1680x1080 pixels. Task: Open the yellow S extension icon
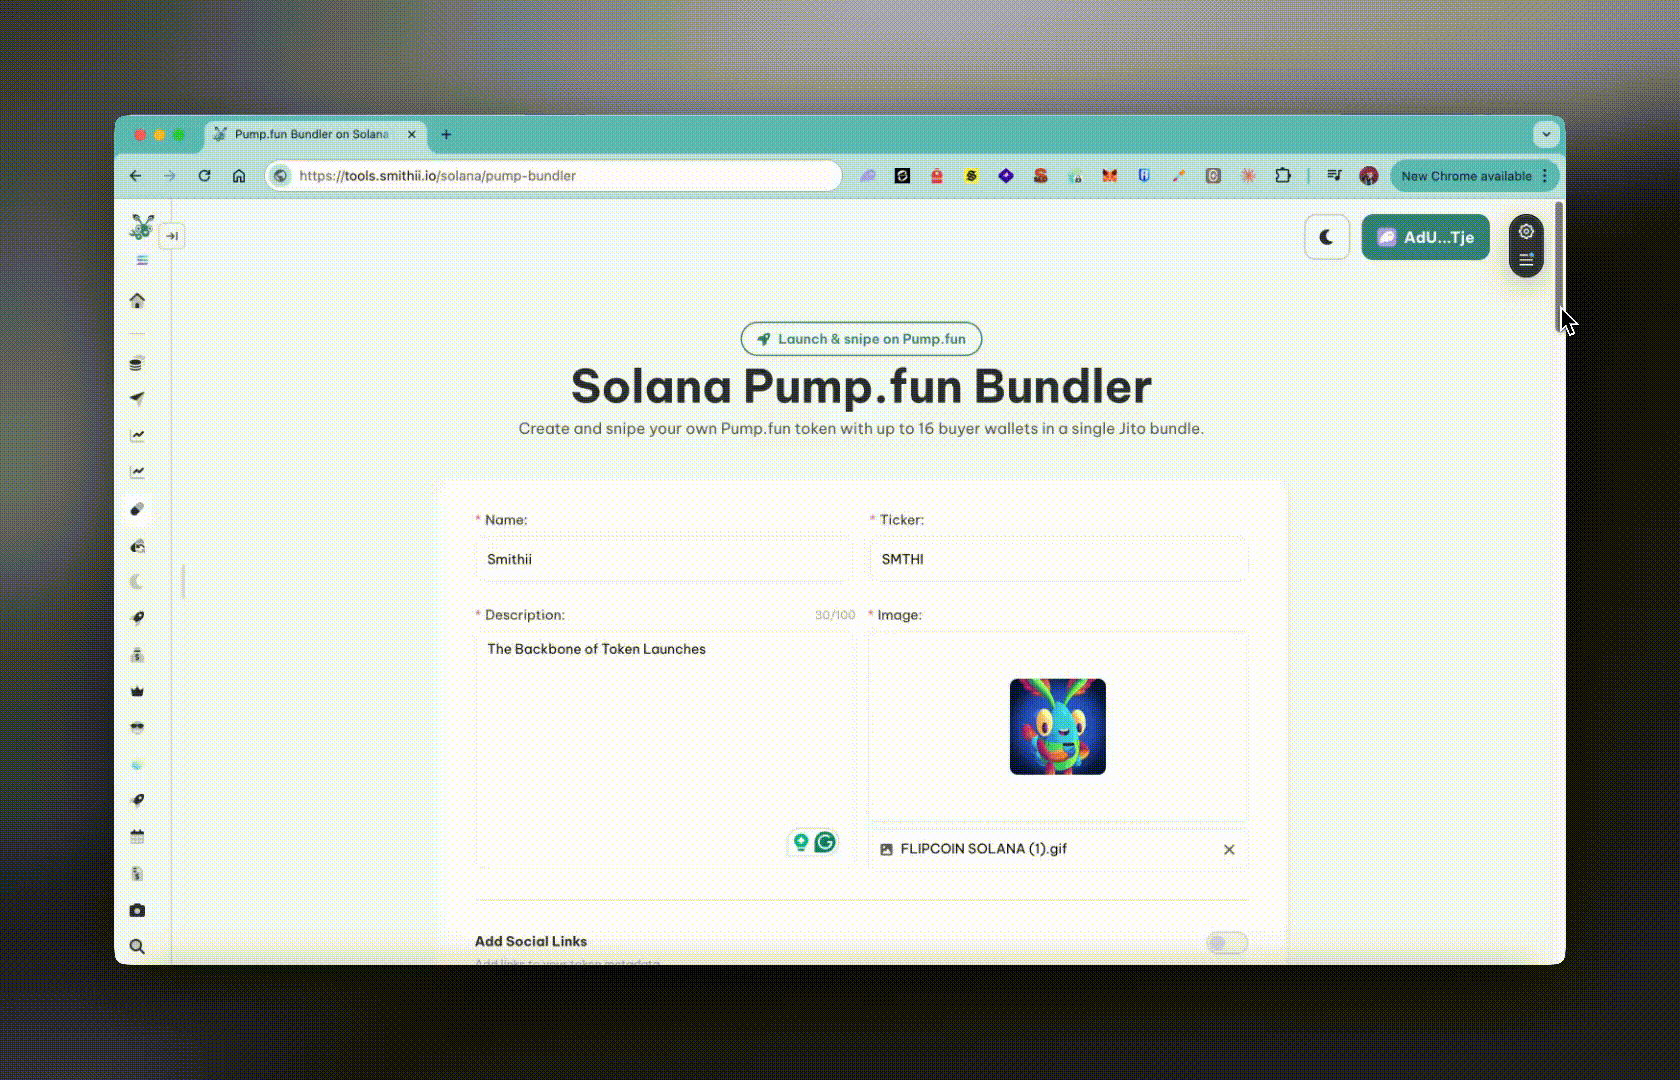pyautogui.click(x=970, y=176)
